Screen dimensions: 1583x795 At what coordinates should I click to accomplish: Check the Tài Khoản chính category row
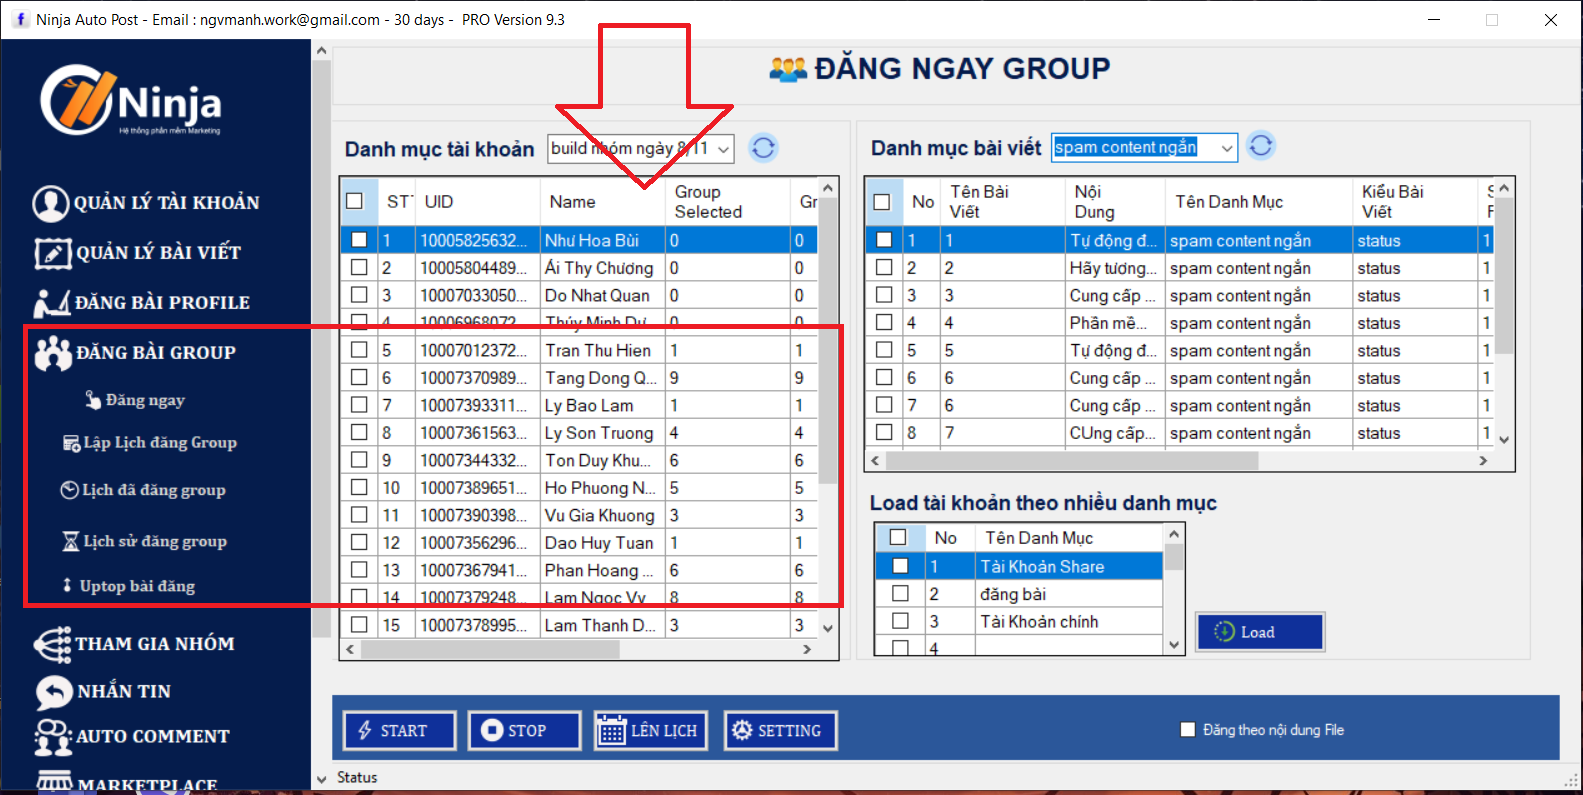(x=900, y=621)
